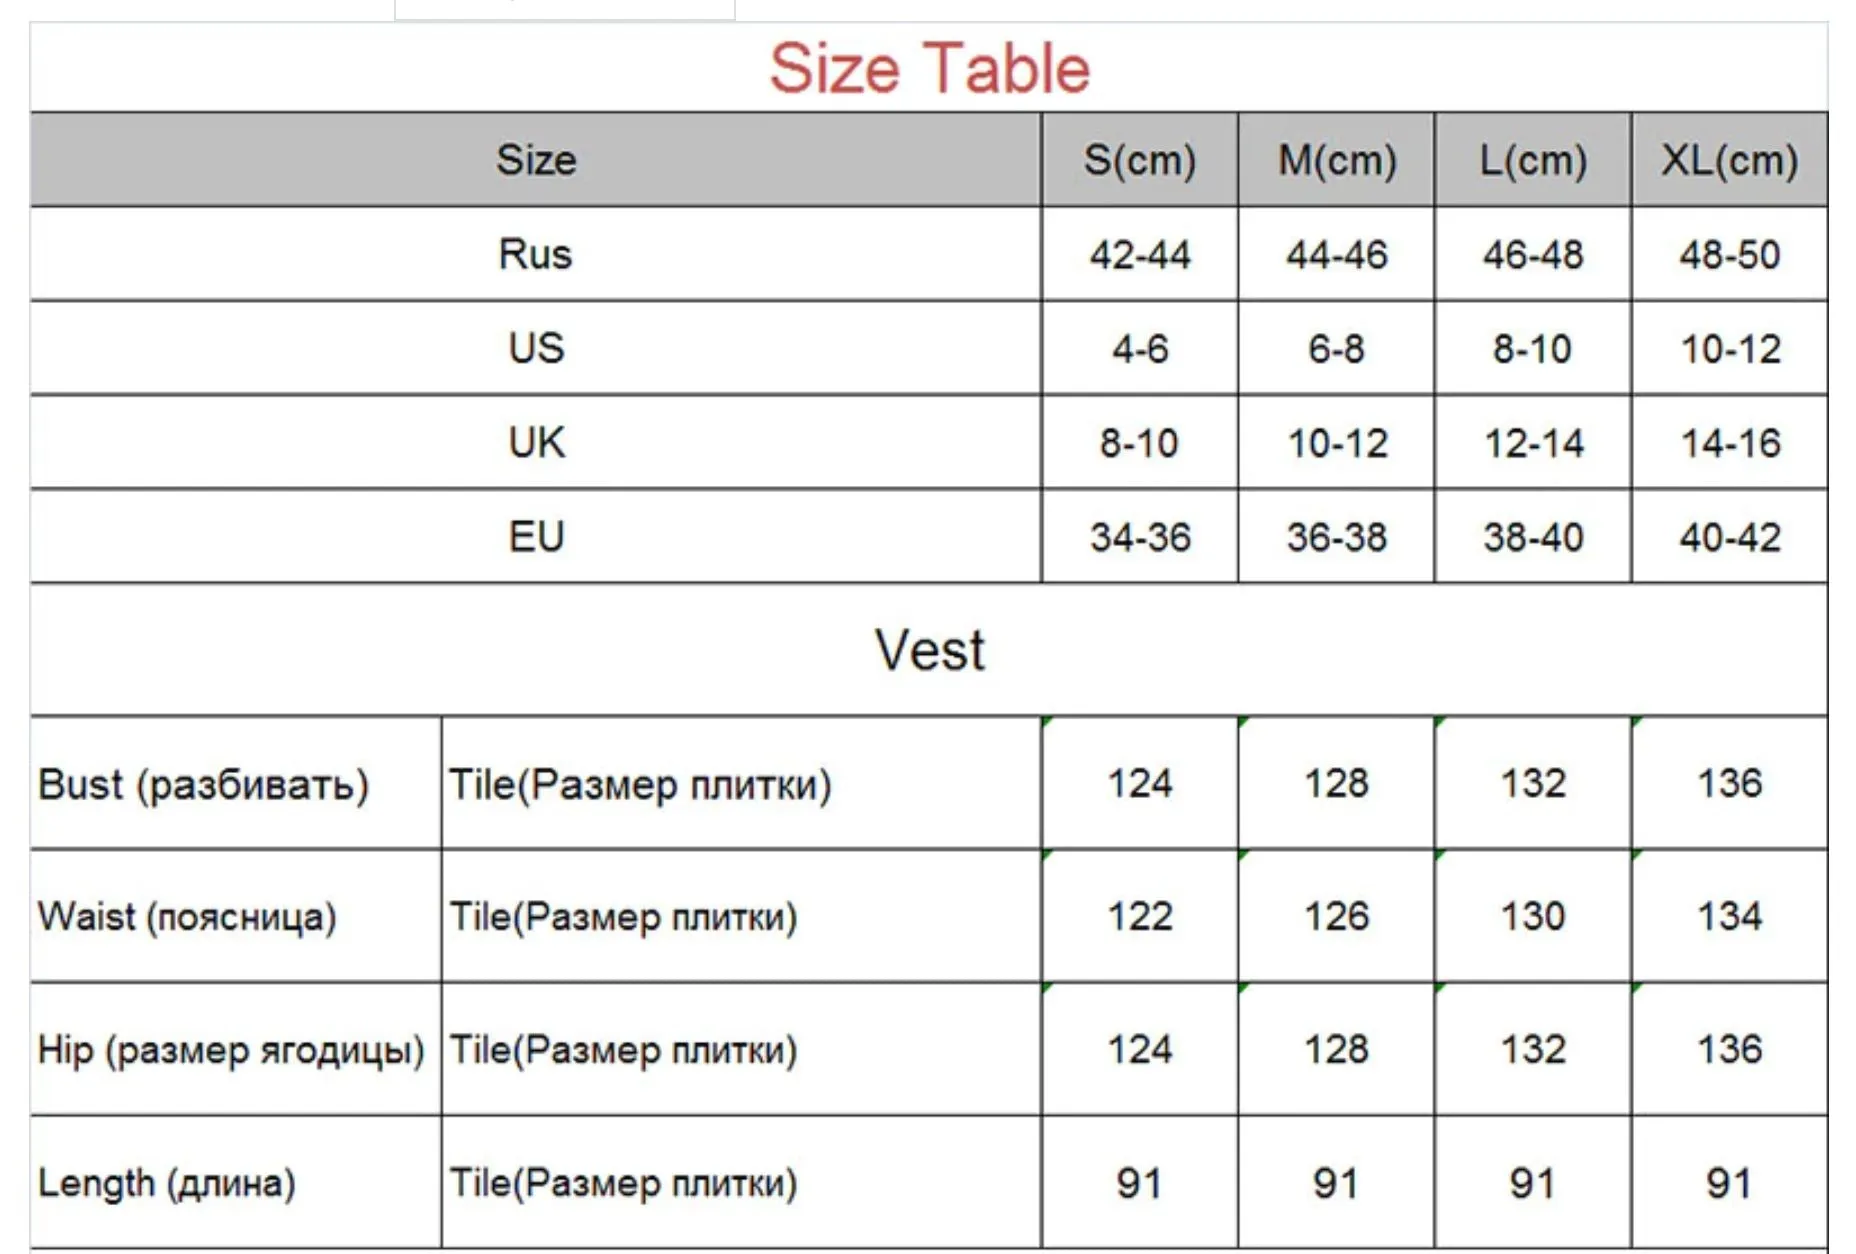Click the Size Table title

pyautogui.click(x=929, y=68)
